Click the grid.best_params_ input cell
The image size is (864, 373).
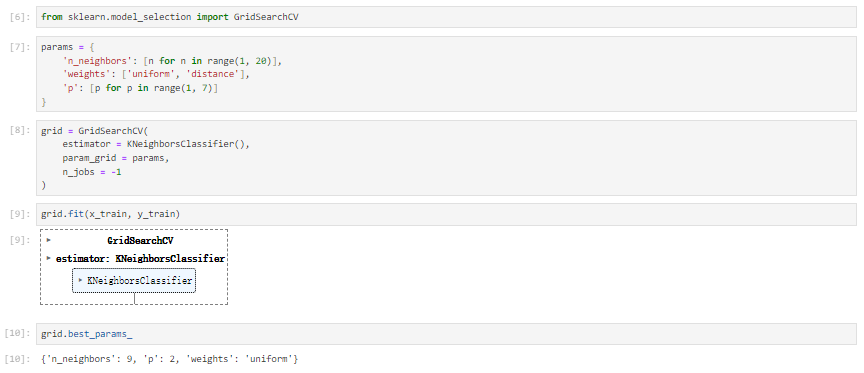(x=446, y=334)
